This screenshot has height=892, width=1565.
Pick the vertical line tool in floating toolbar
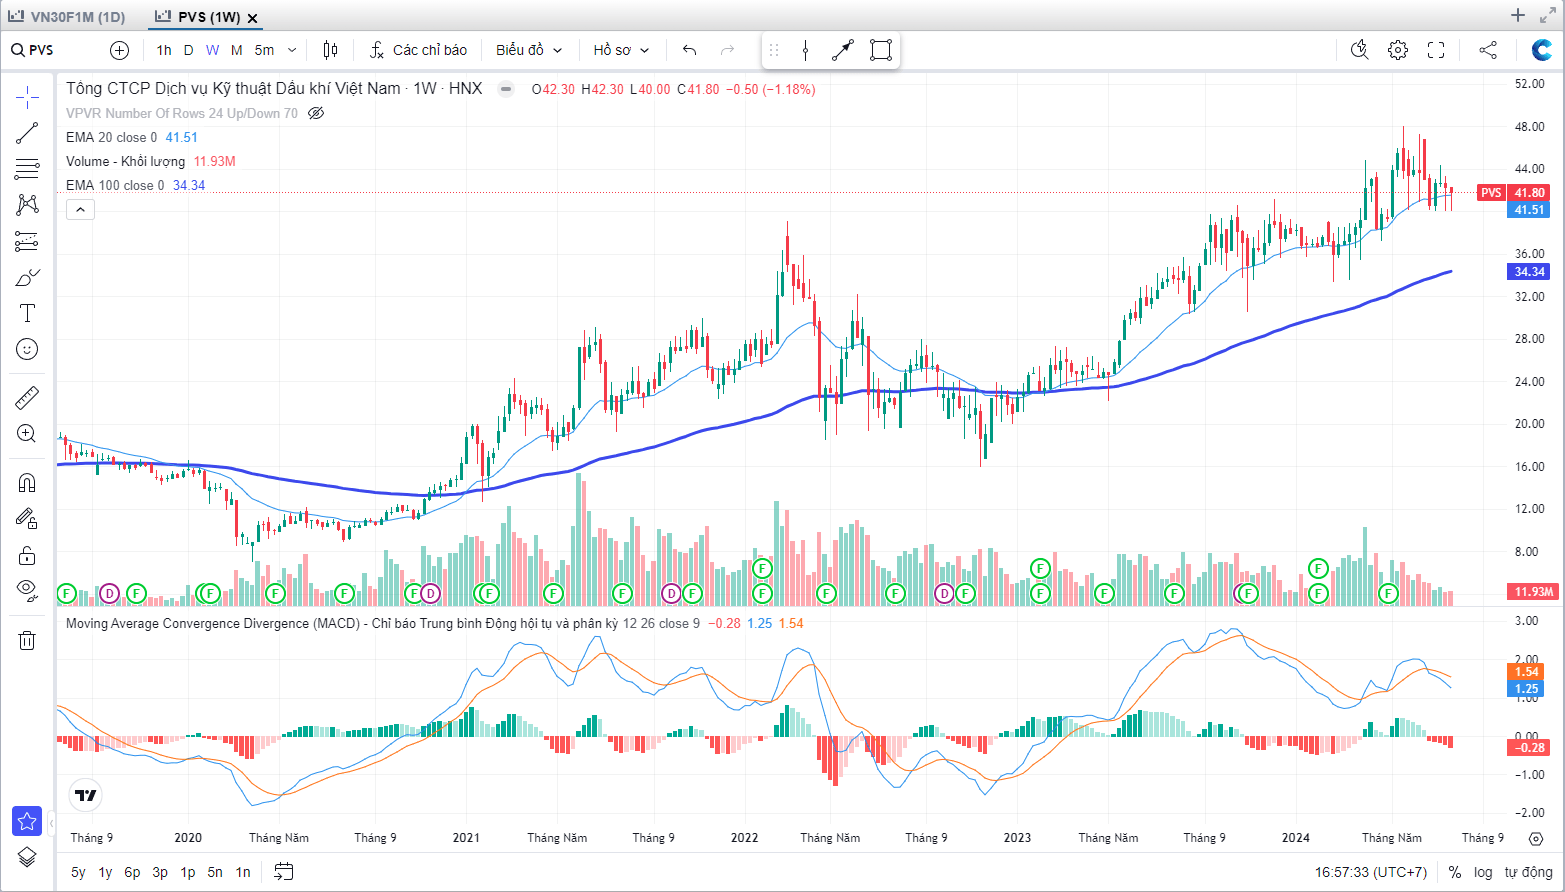pos(805,50)
